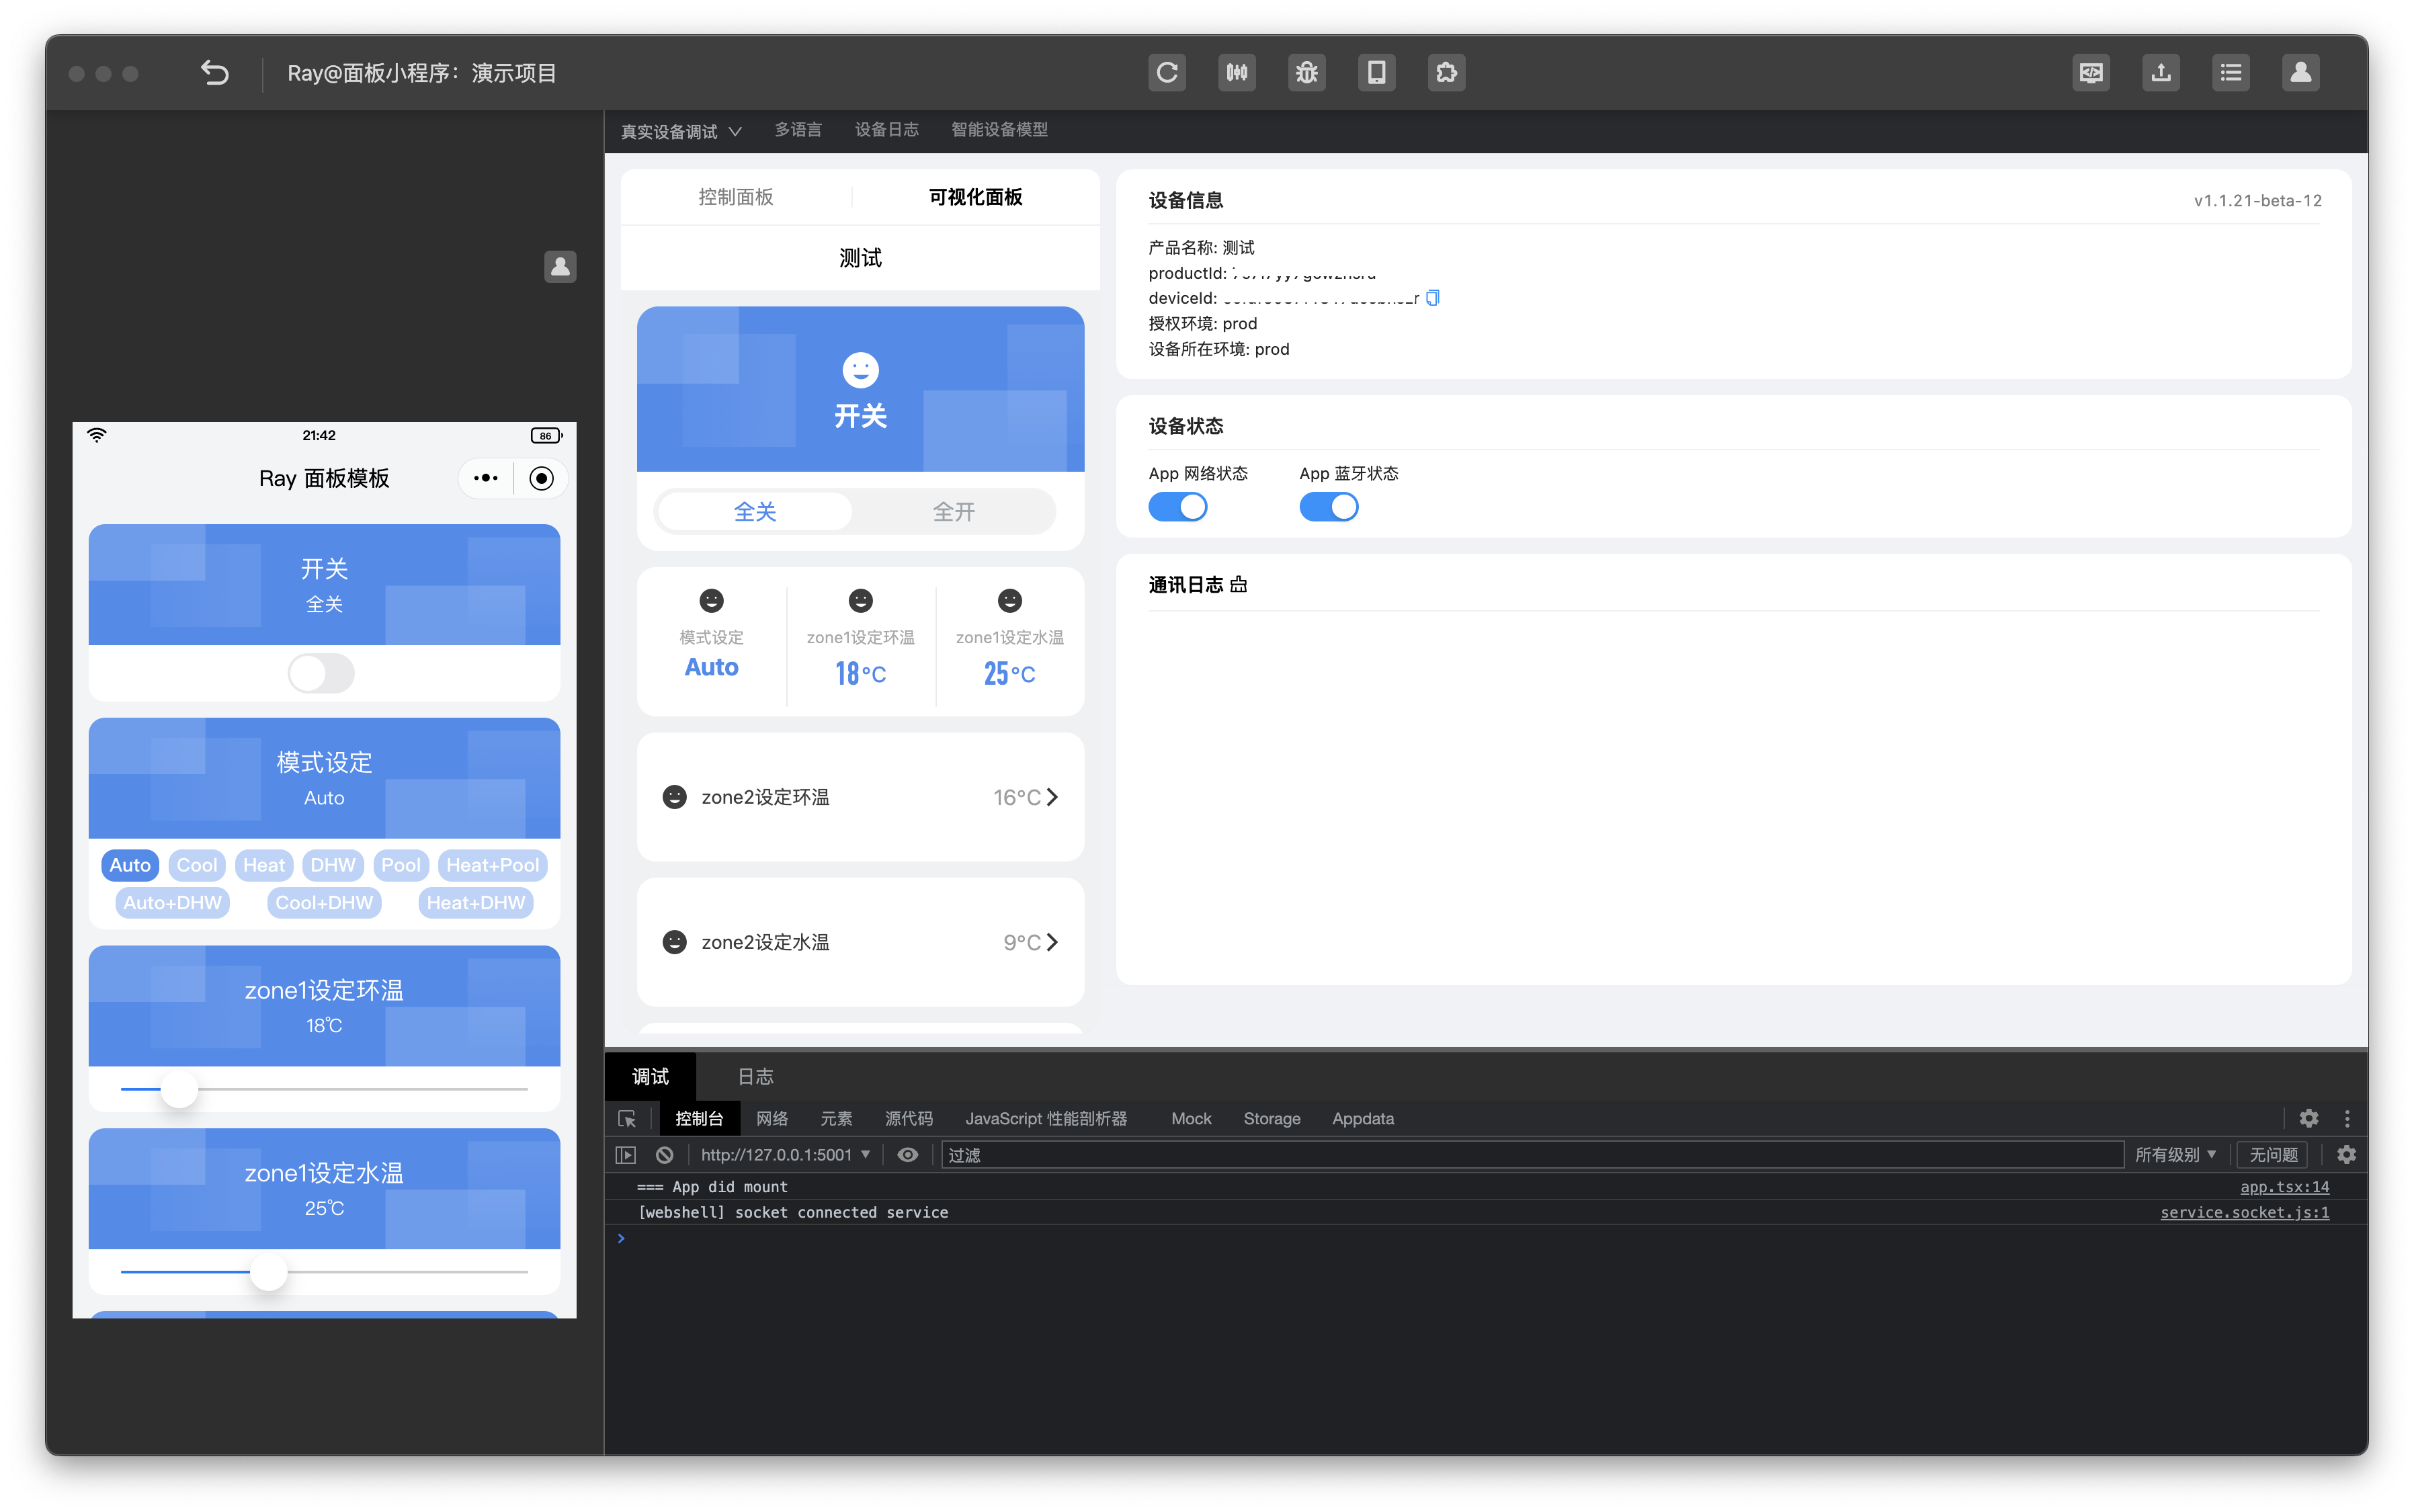Open the list menu icon in top-right

click(x=2230, y=72)
